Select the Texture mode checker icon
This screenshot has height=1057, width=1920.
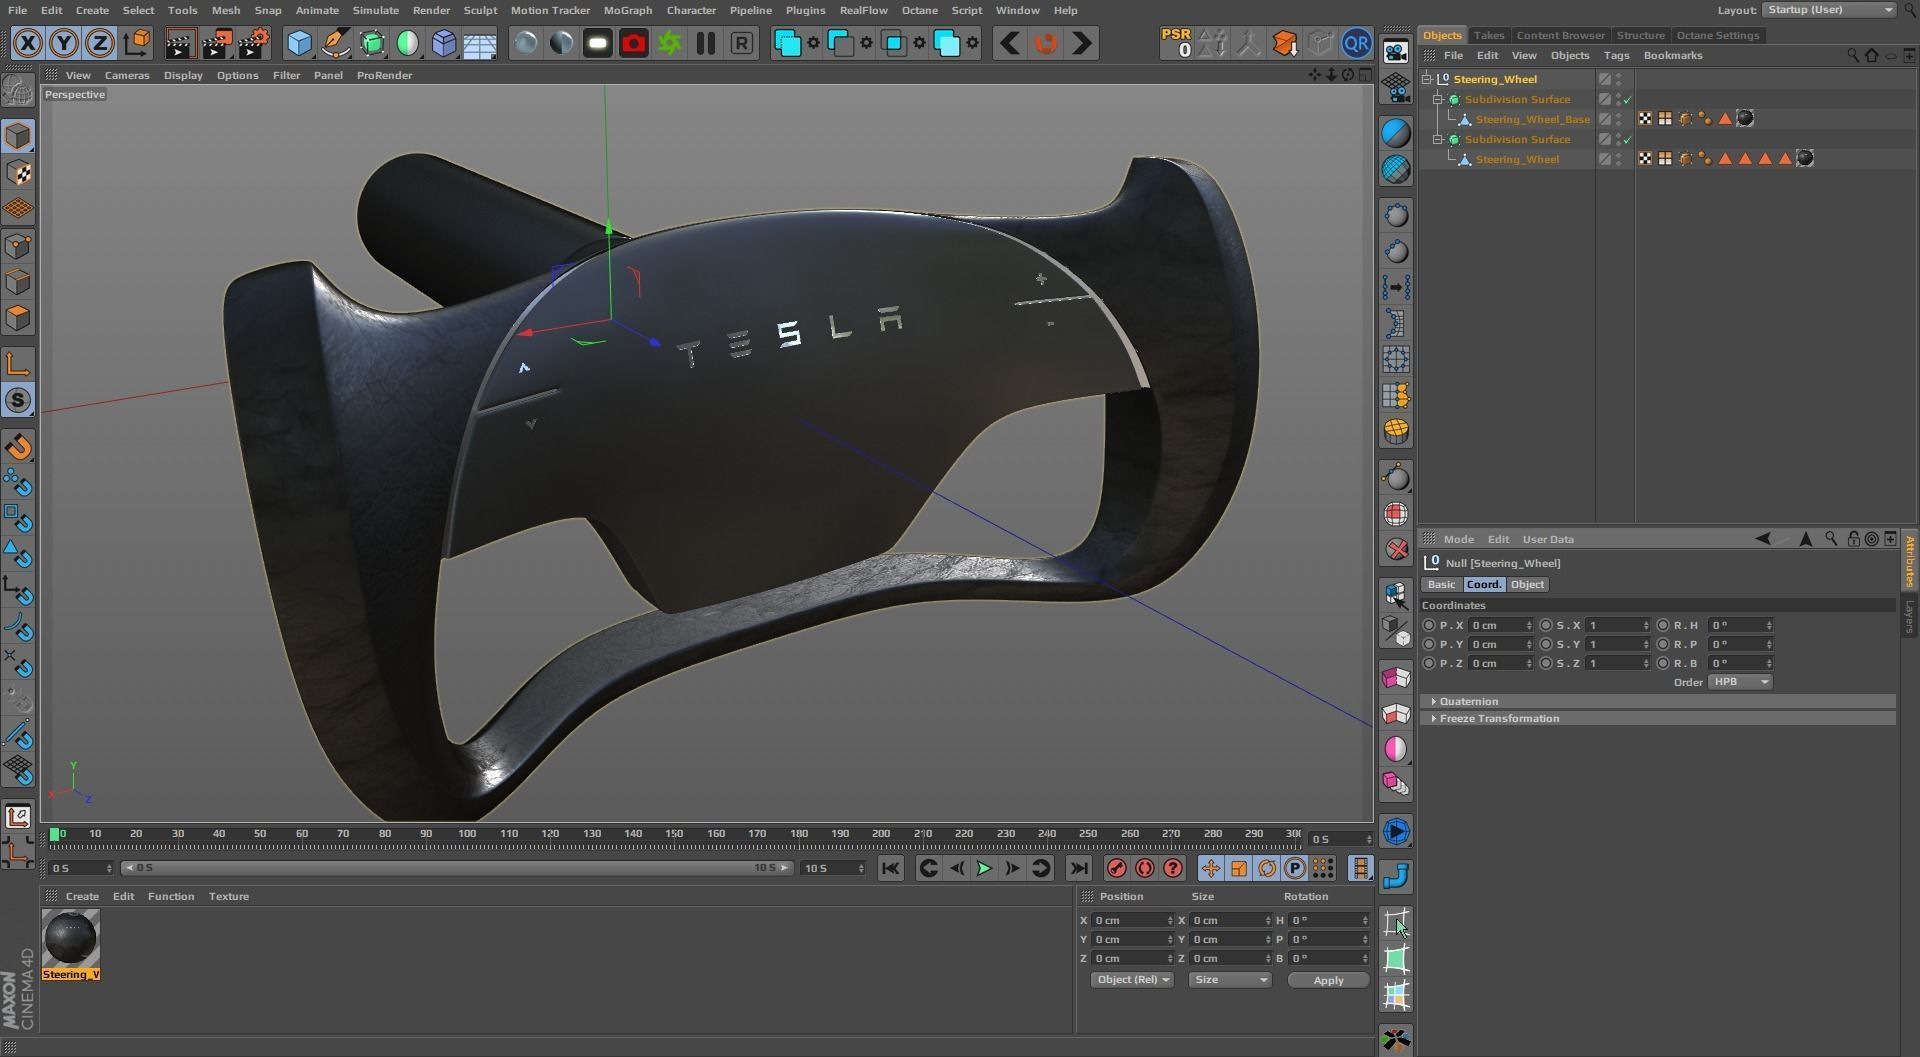pyautogui.click(x=18, y=173)
